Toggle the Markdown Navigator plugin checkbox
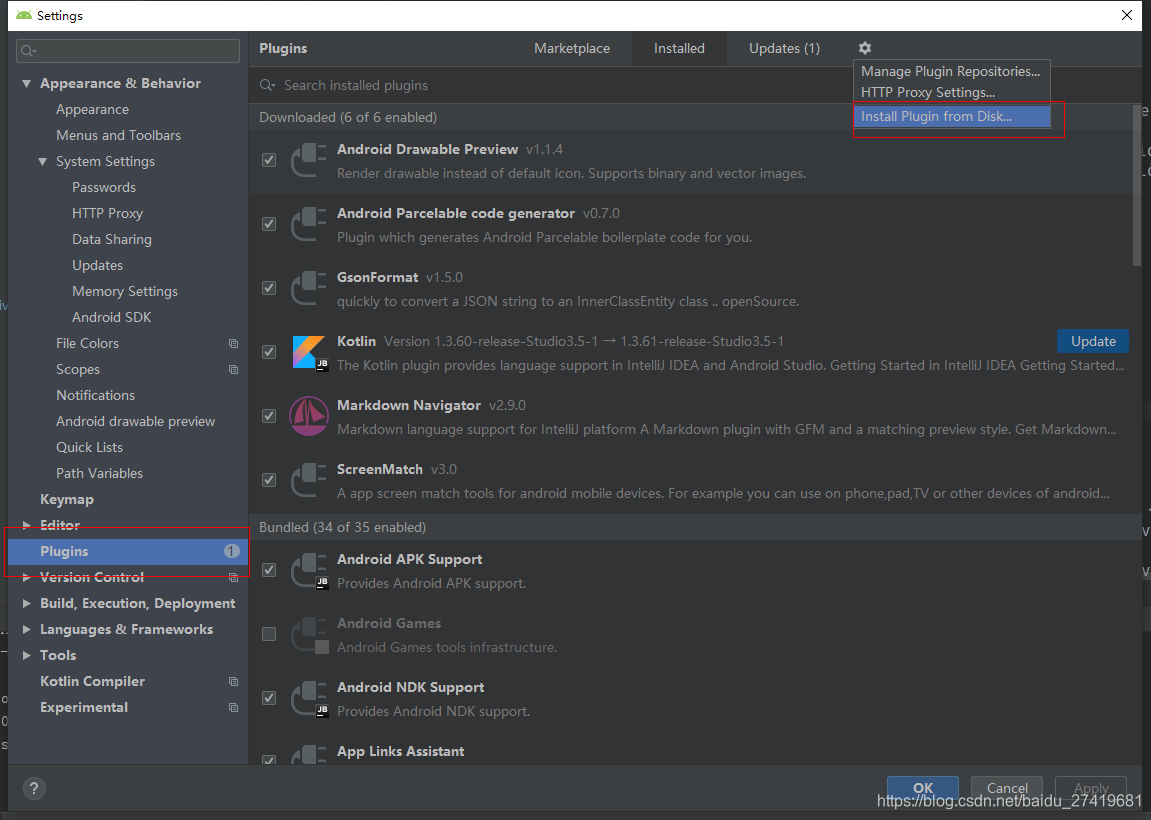 click(269, 416)
